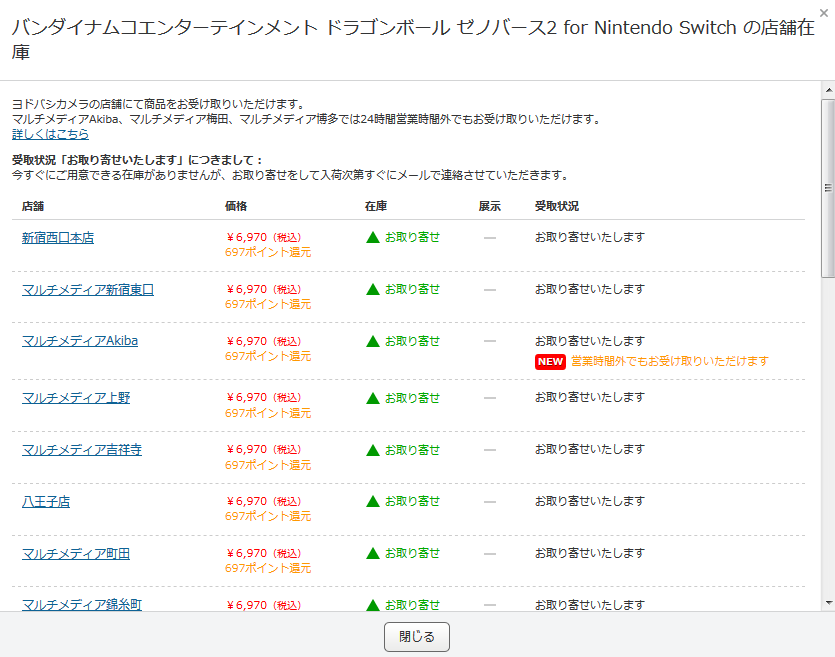Click the dialog title ドラゴンボール ゼノバース2 text
Viewport: 835px width, 657px height.
tap(441, 28)
